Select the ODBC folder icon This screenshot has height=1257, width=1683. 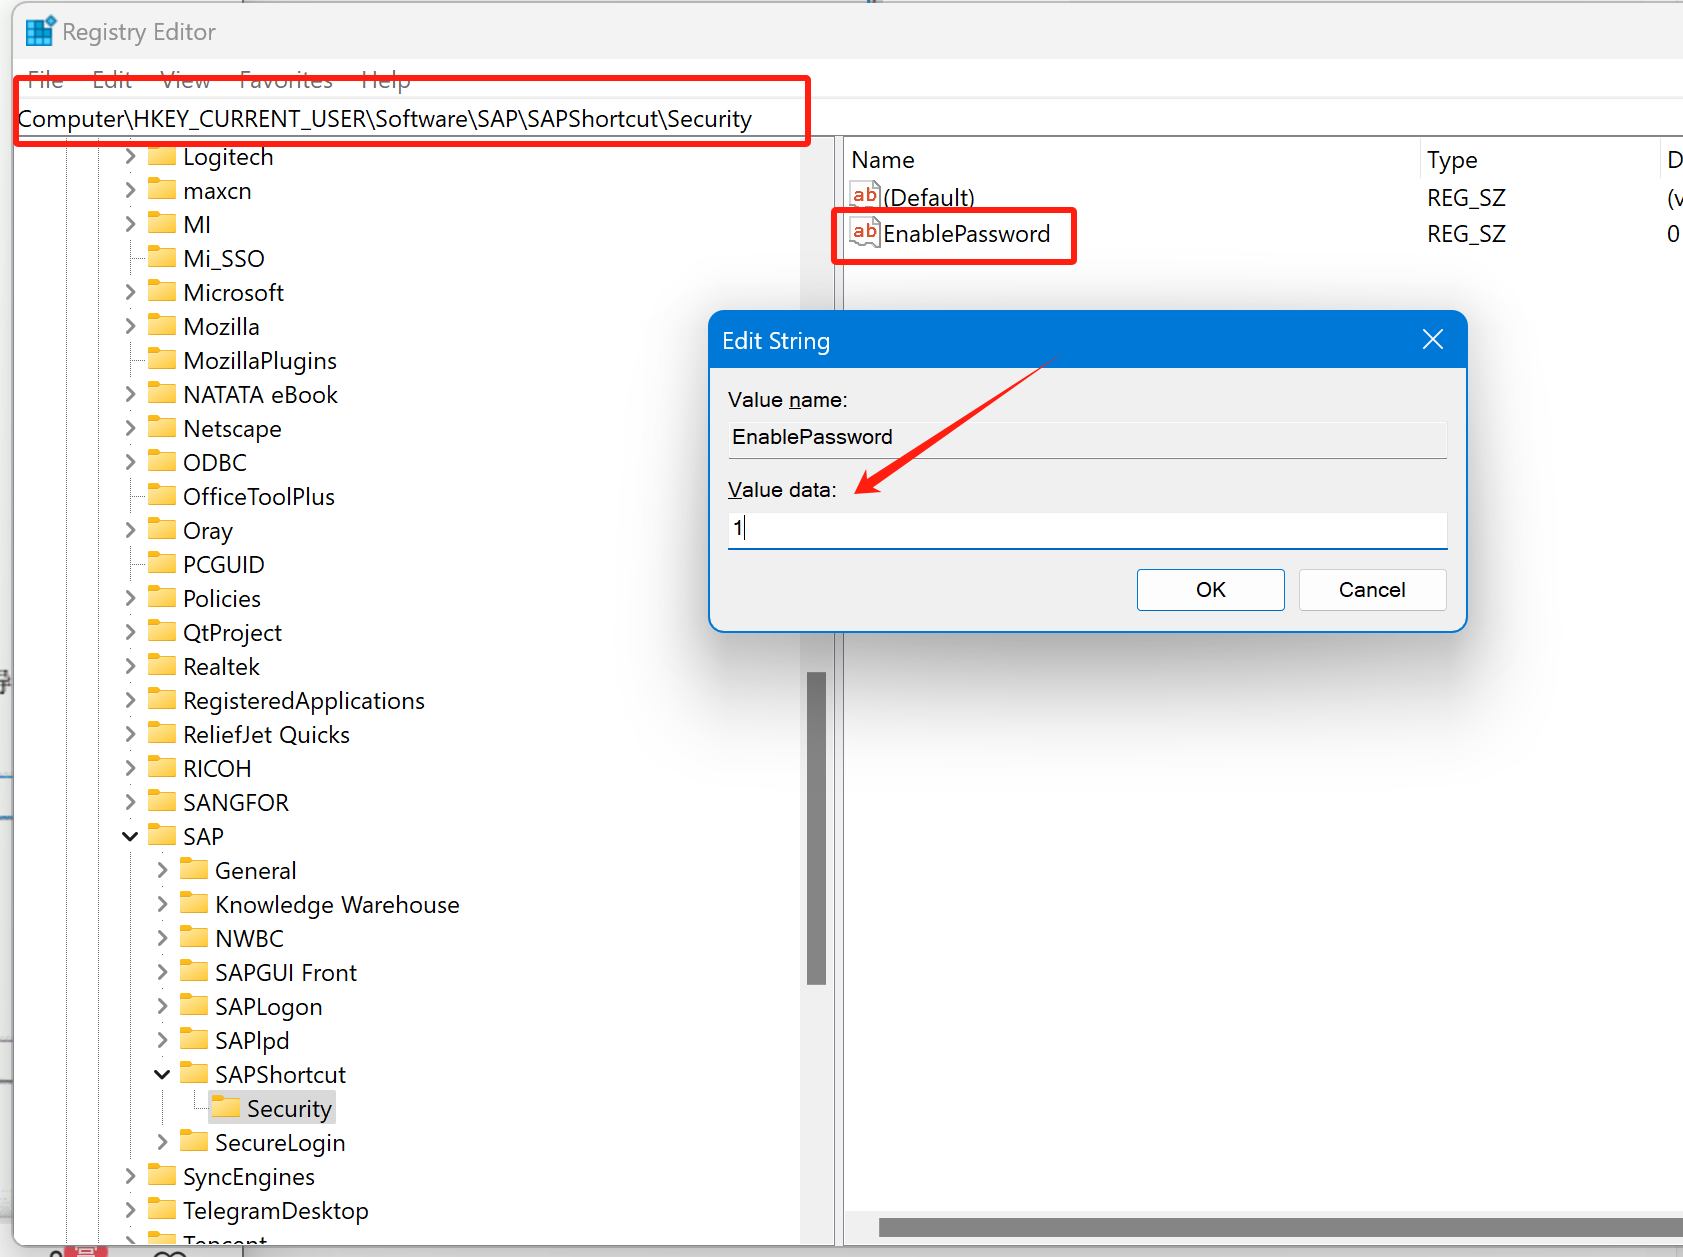(x=162, y=462)
